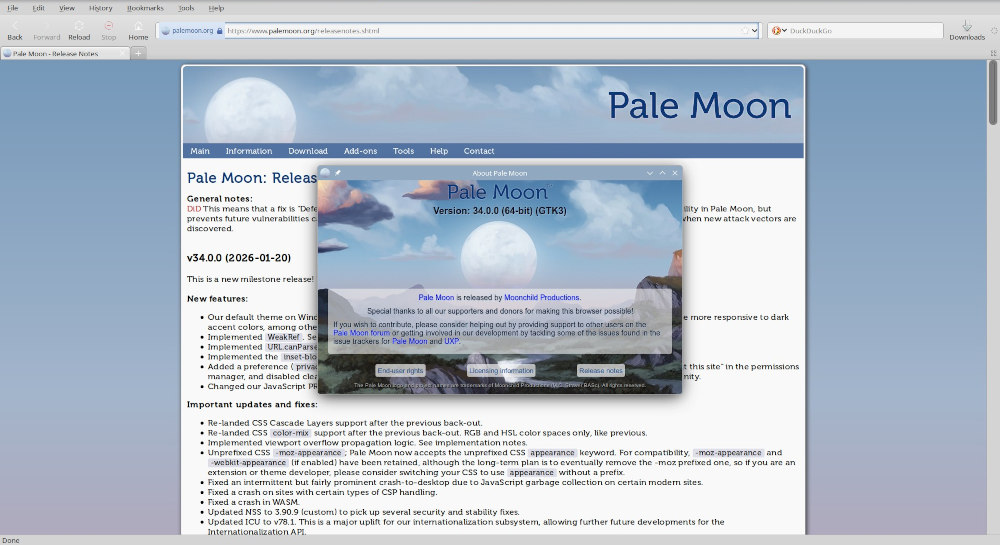Click the Release notes button in About dialog
The height and width of the screenshot is (545, 1000).
[601, 370]
